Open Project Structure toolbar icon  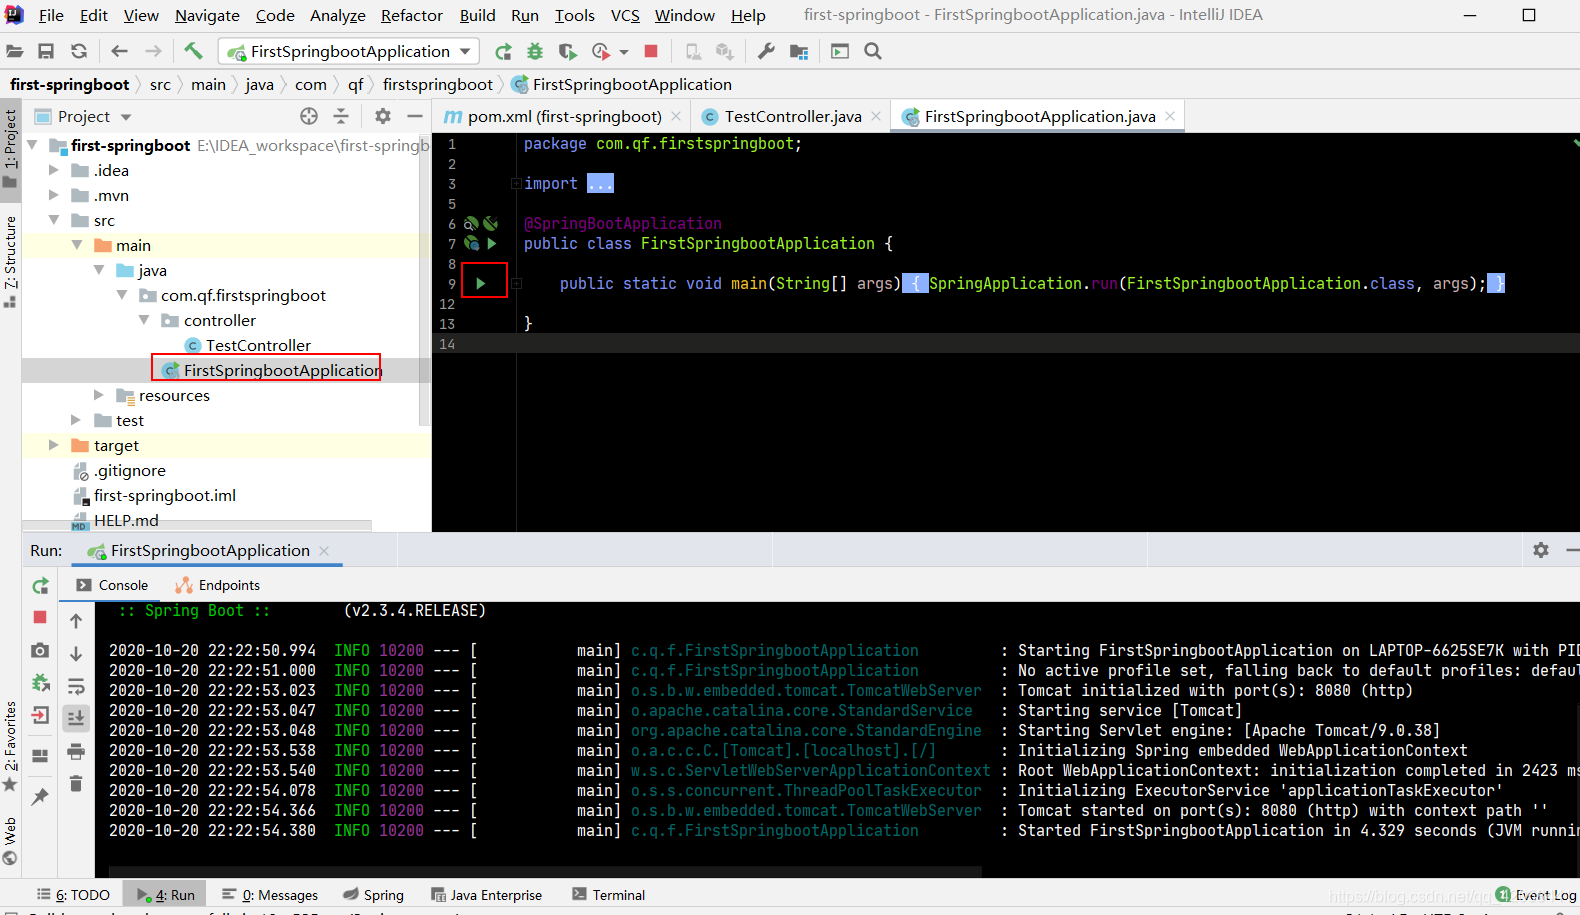coord(798,51)
